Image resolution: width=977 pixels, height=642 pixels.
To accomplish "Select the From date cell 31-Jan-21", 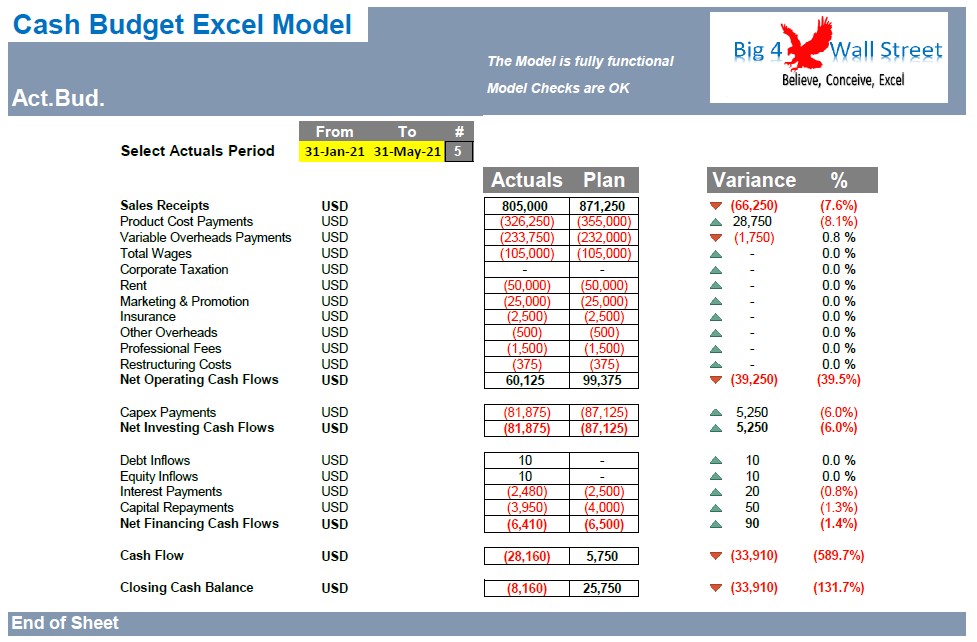I will 335,151.
